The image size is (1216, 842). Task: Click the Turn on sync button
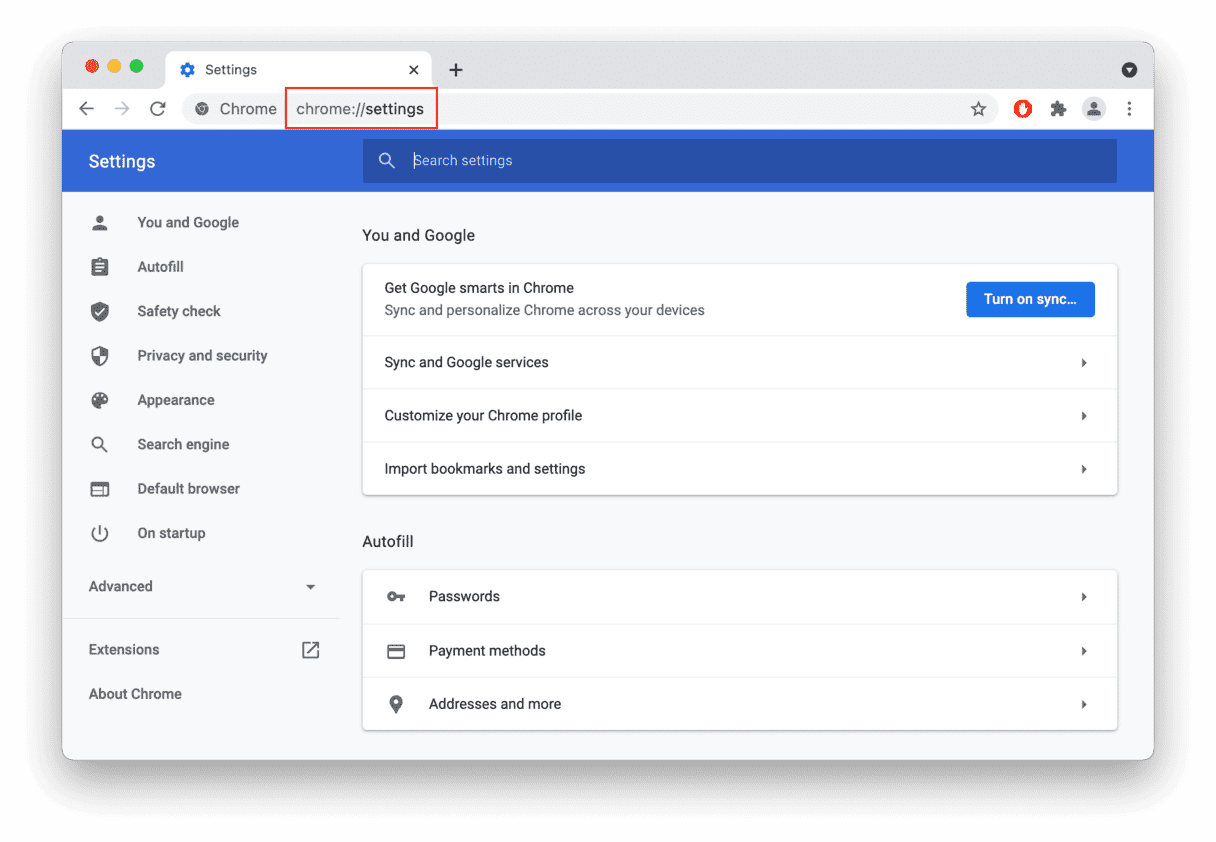pos(1029,299)
